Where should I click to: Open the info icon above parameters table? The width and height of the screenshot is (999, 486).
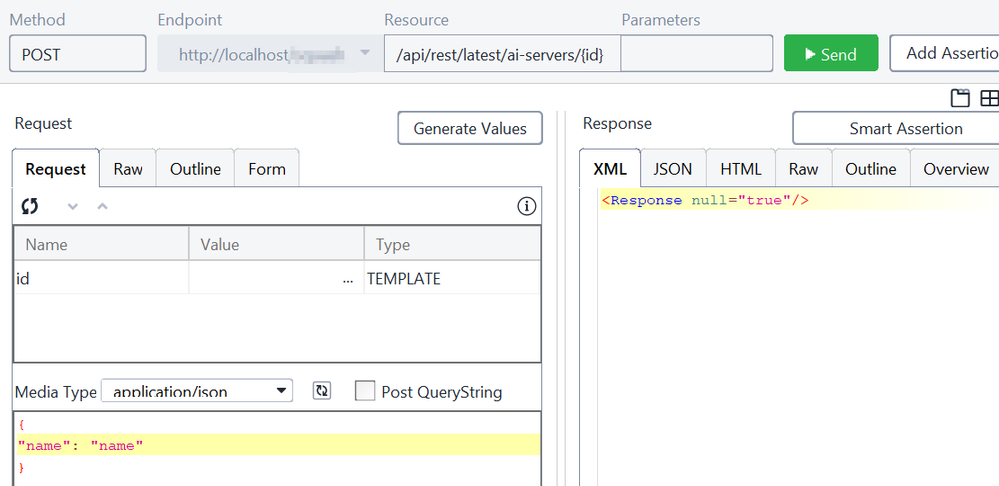tap(526, 207)
